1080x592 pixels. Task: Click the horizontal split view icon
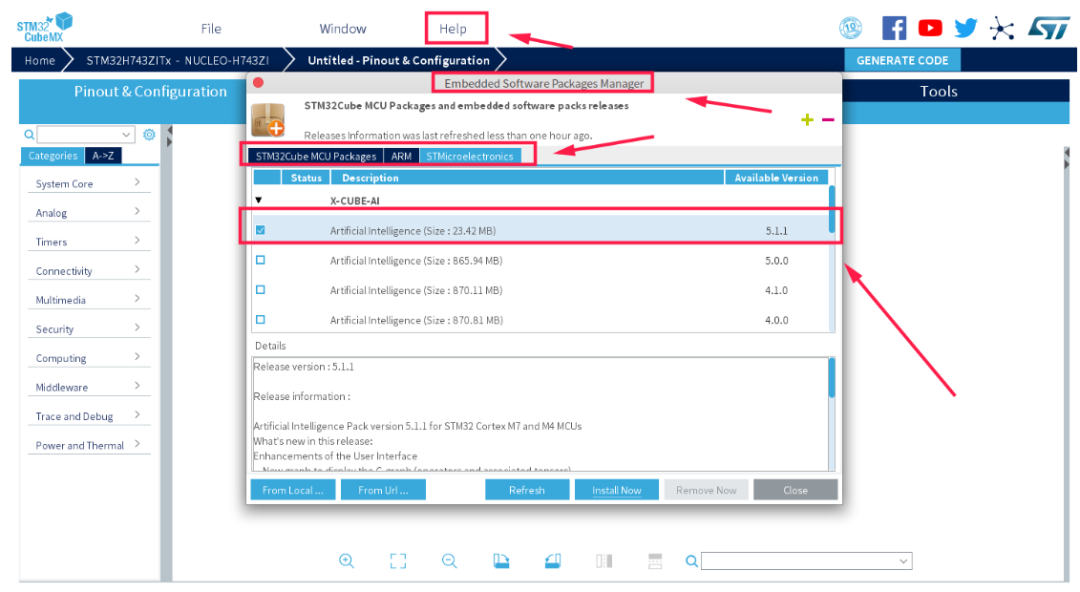(x=655, y=561)
